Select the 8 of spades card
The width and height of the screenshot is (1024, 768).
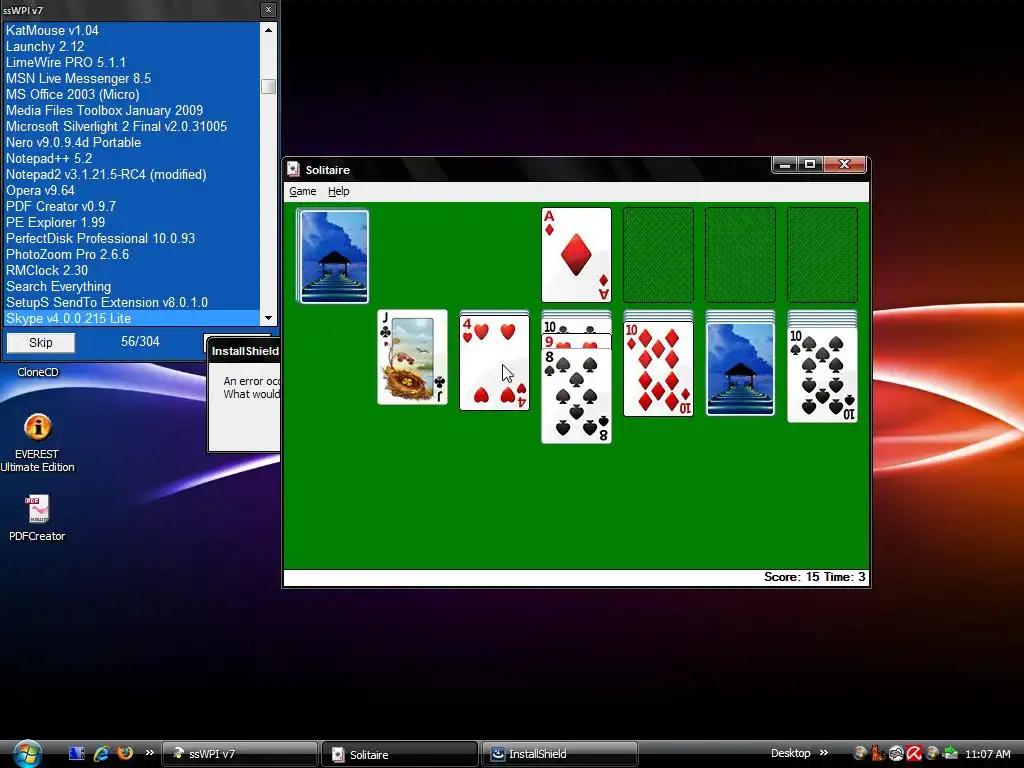click(577, 396)
